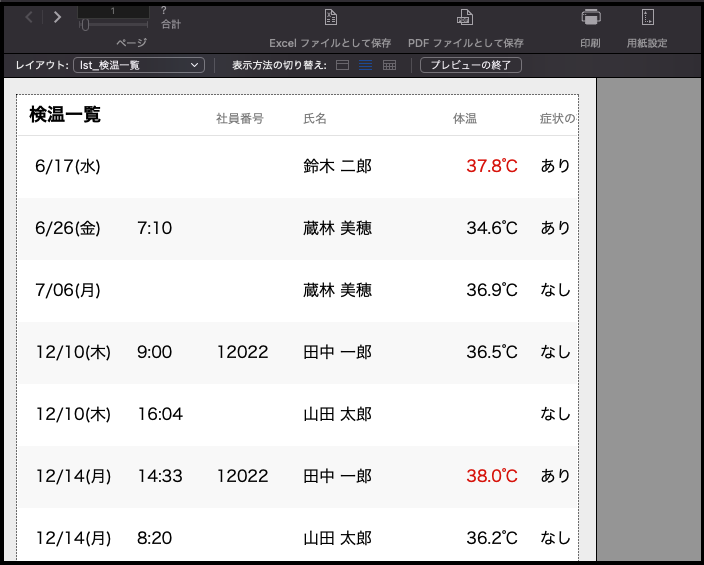The width and height of the screenshot is (704, 565).
Task: Open the layout dropdown lst_検温一覧
Action: click(x=138, y=65)
